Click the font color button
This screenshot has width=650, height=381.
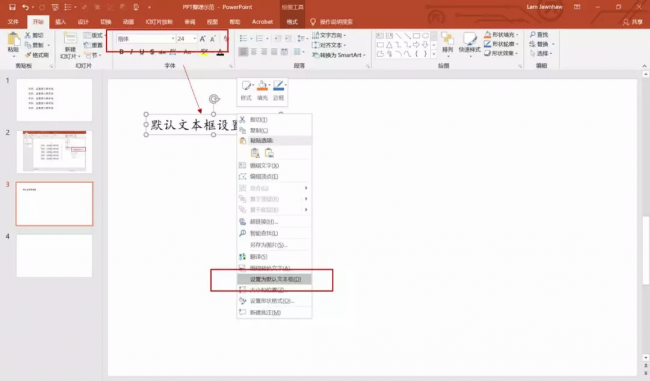(x=220, y=52)
